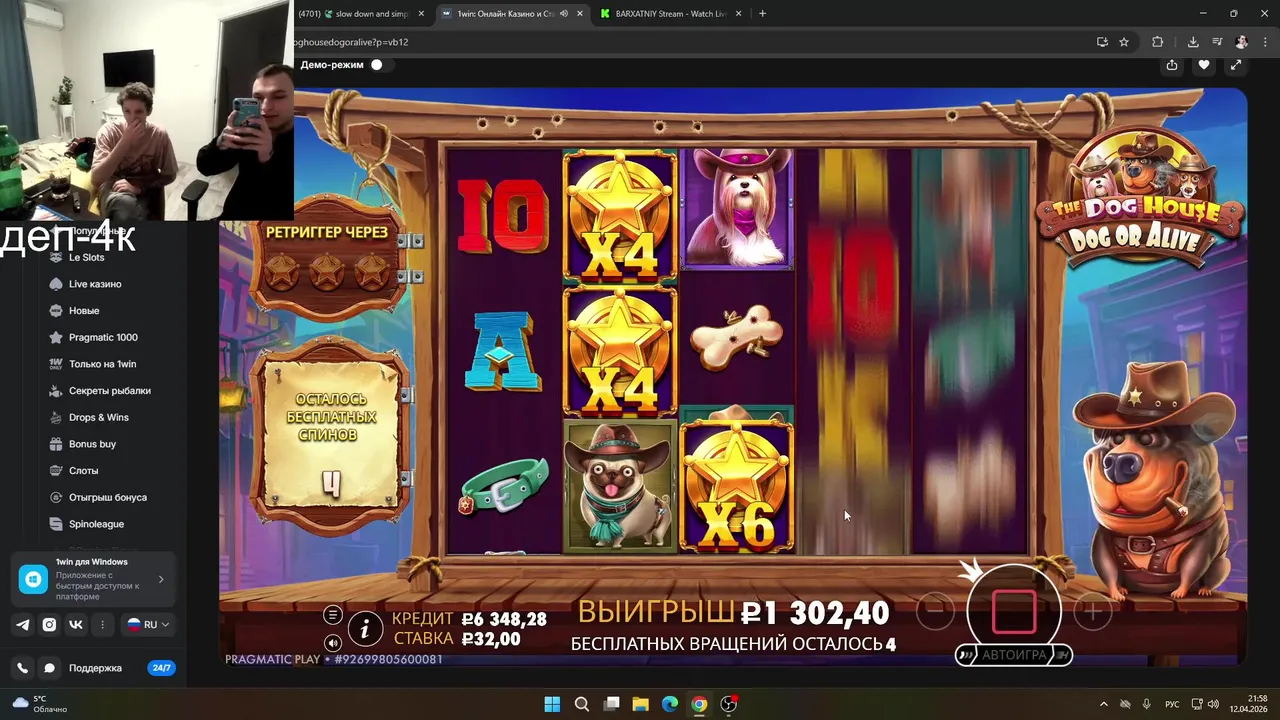Open Bonus buy category

pyautogui.click(x=92, y=444)
